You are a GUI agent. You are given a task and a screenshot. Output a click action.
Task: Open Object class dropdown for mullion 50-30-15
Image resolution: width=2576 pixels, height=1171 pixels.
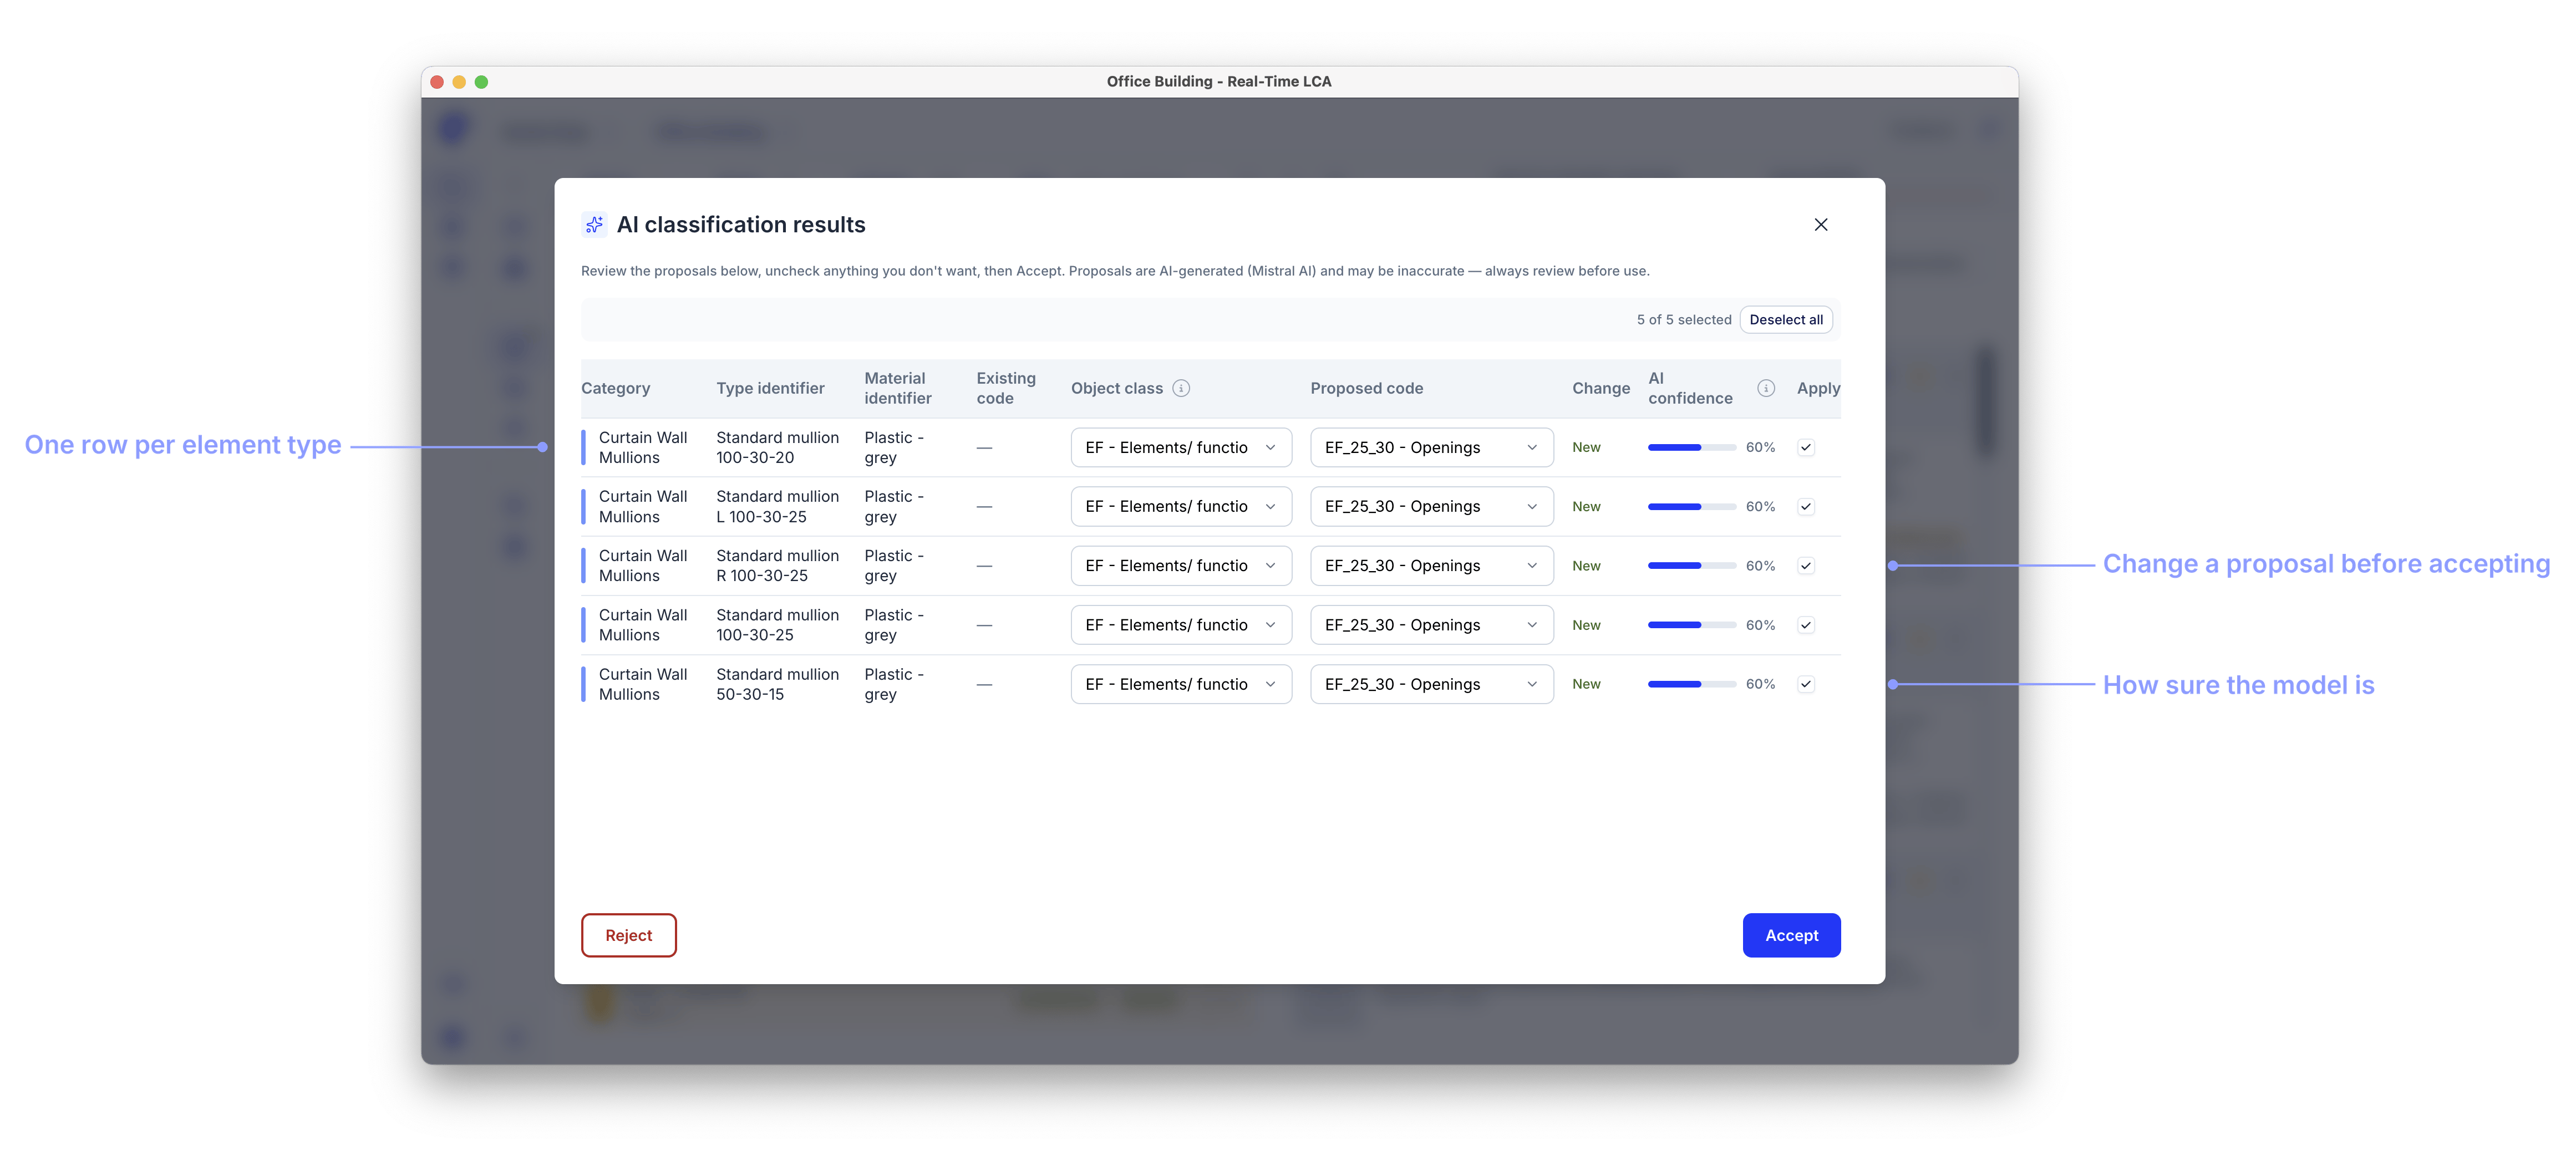point(1181,684)
